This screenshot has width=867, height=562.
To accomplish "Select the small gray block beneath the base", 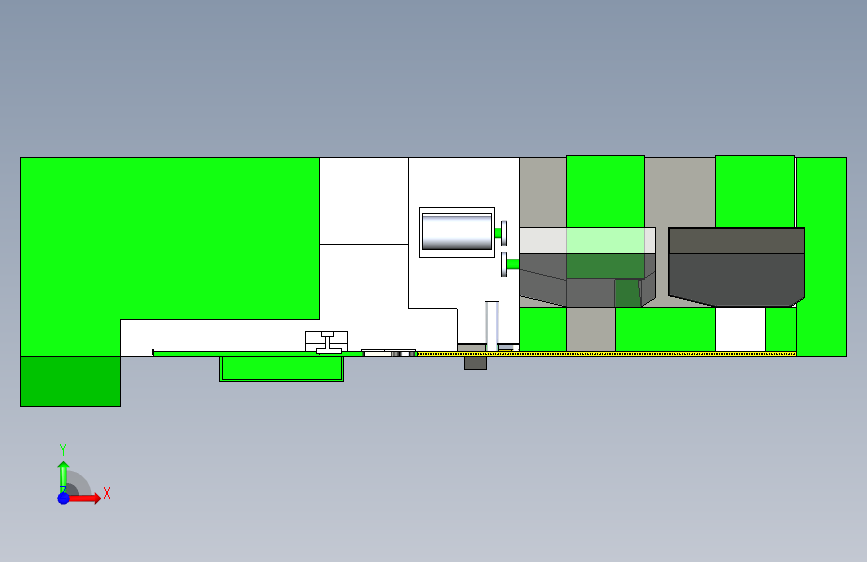I will coord(475,363).
